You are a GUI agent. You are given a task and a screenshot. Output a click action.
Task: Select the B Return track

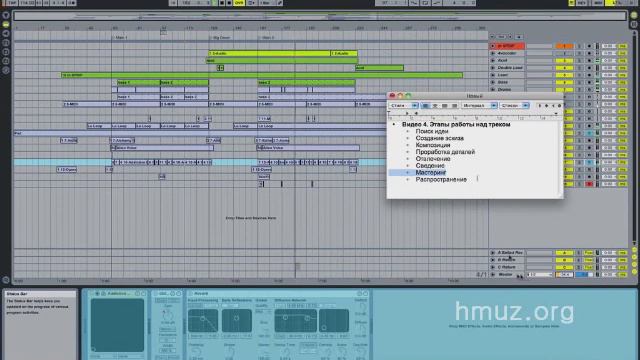pyautogui.click(x=507, y=260)
